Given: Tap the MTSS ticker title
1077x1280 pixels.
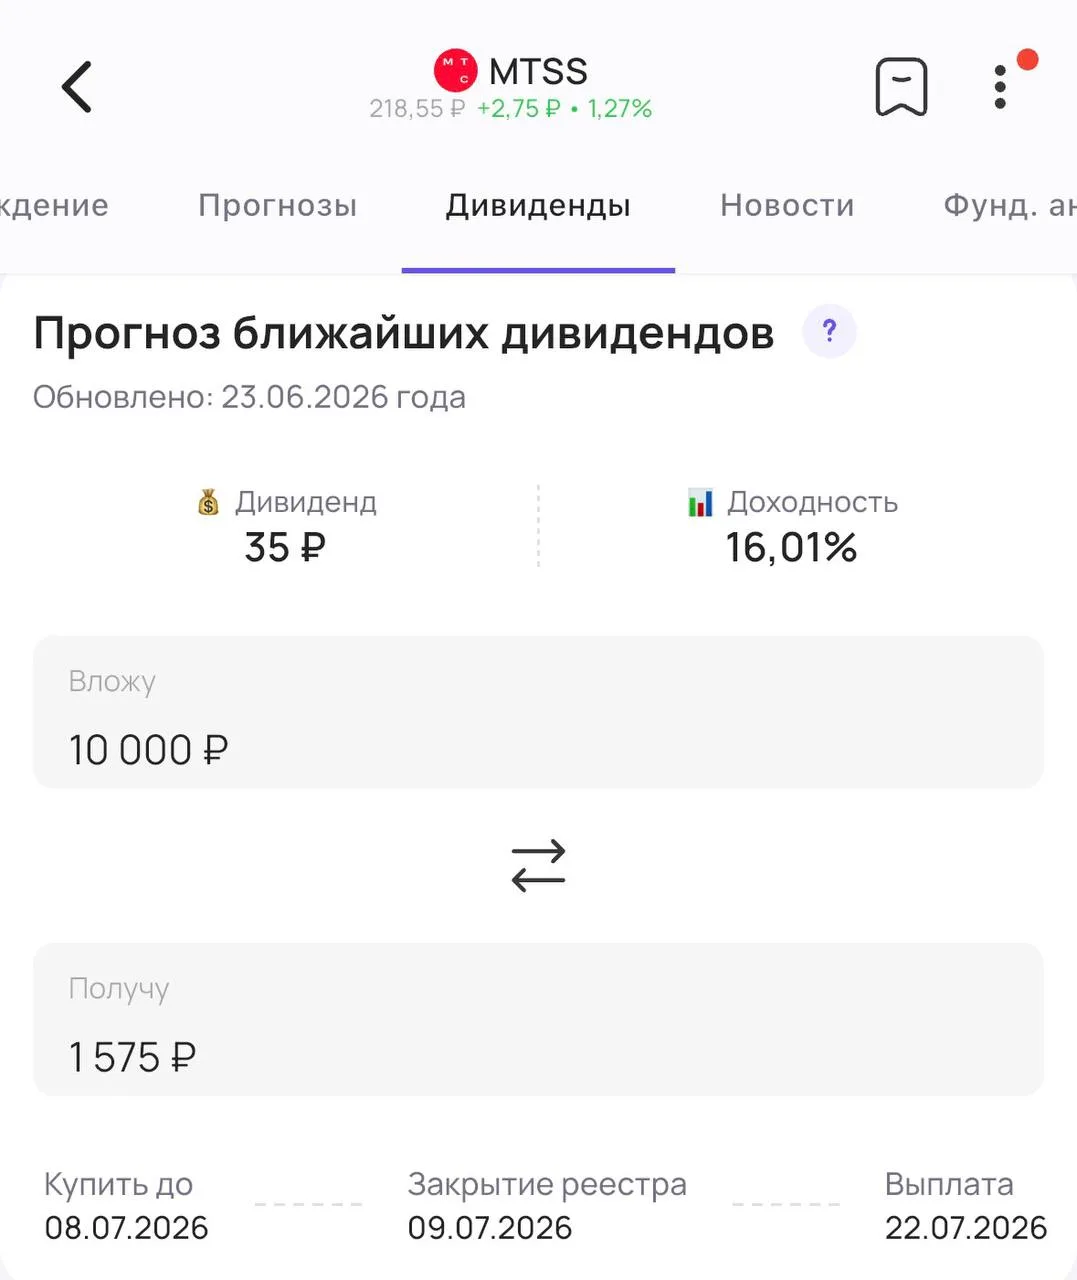Looking at the screenshot, I should 538,71.
